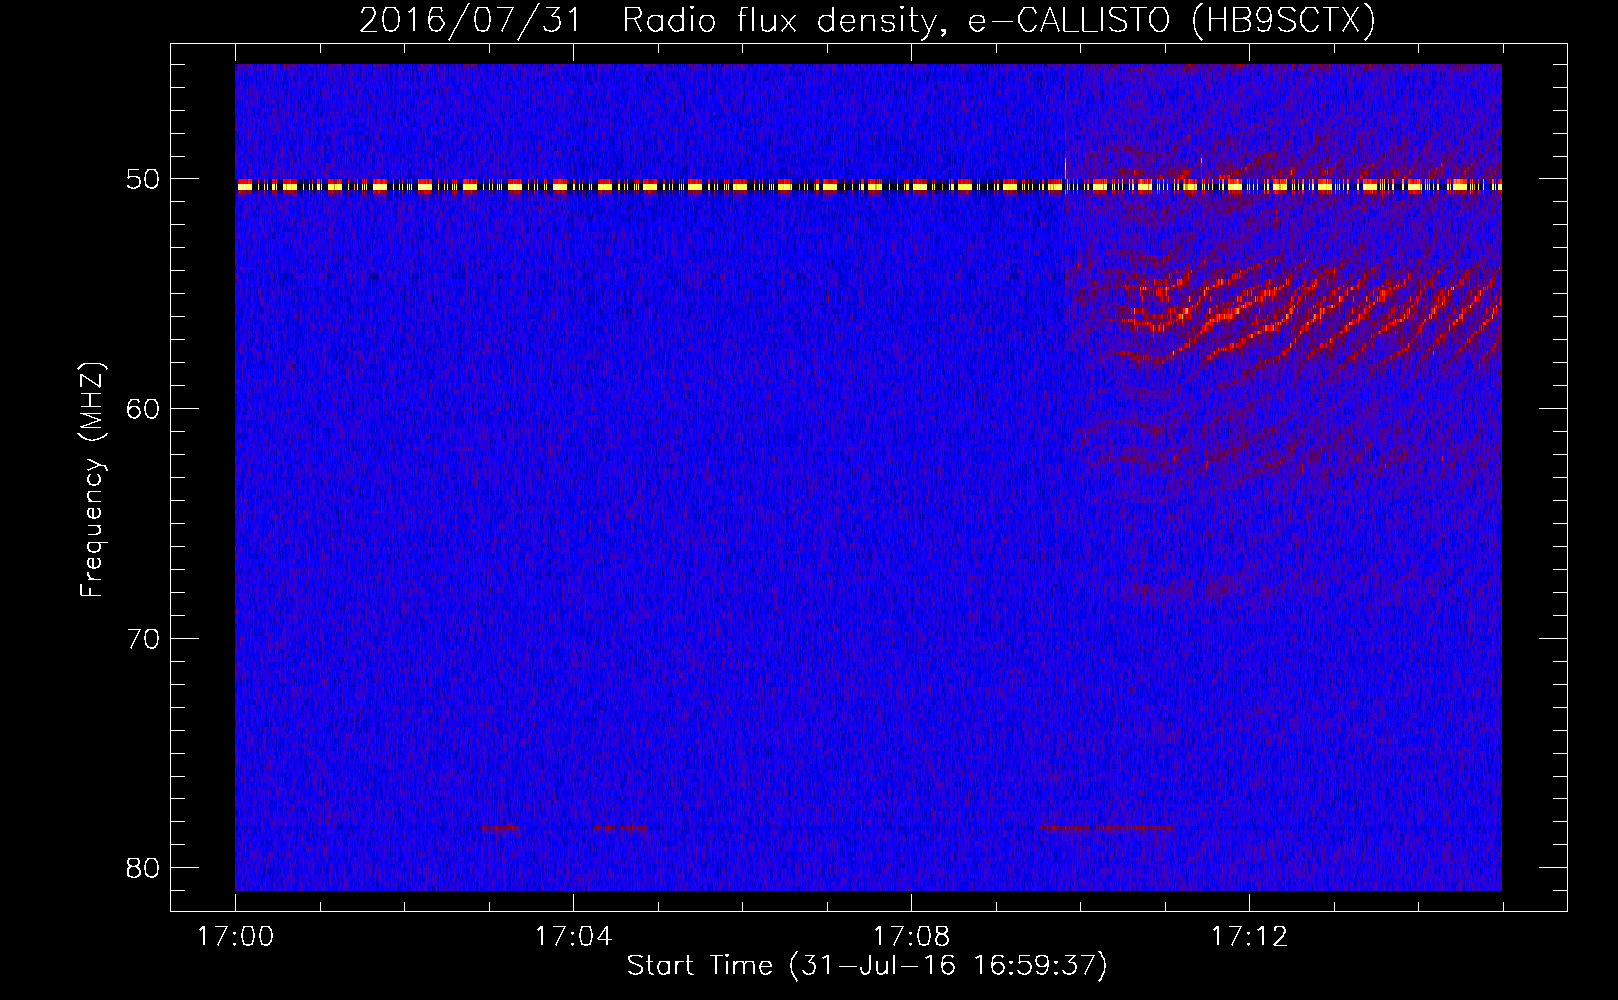The height and width of the screenshot is (1000, 1618).
Task: Click the 70 MHz frequency tick label
Action: click(x=143, y=638)
